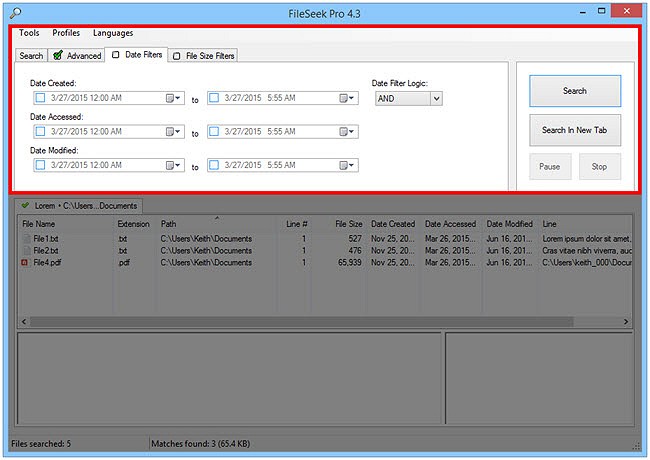Screen dimensions: 650x460
Task: Open the Date Created start calendar dropdown
Action: coord(173,98)
